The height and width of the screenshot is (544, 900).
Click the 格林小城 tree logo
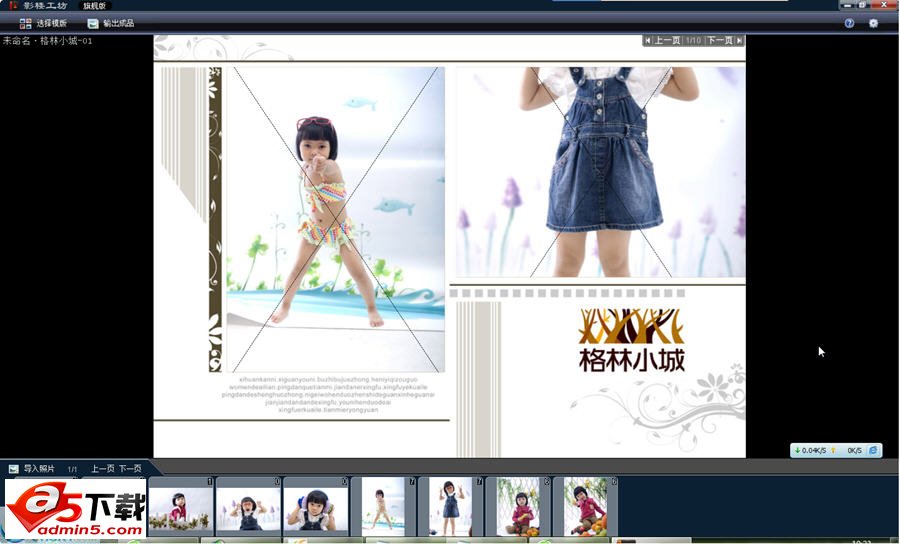631,340
